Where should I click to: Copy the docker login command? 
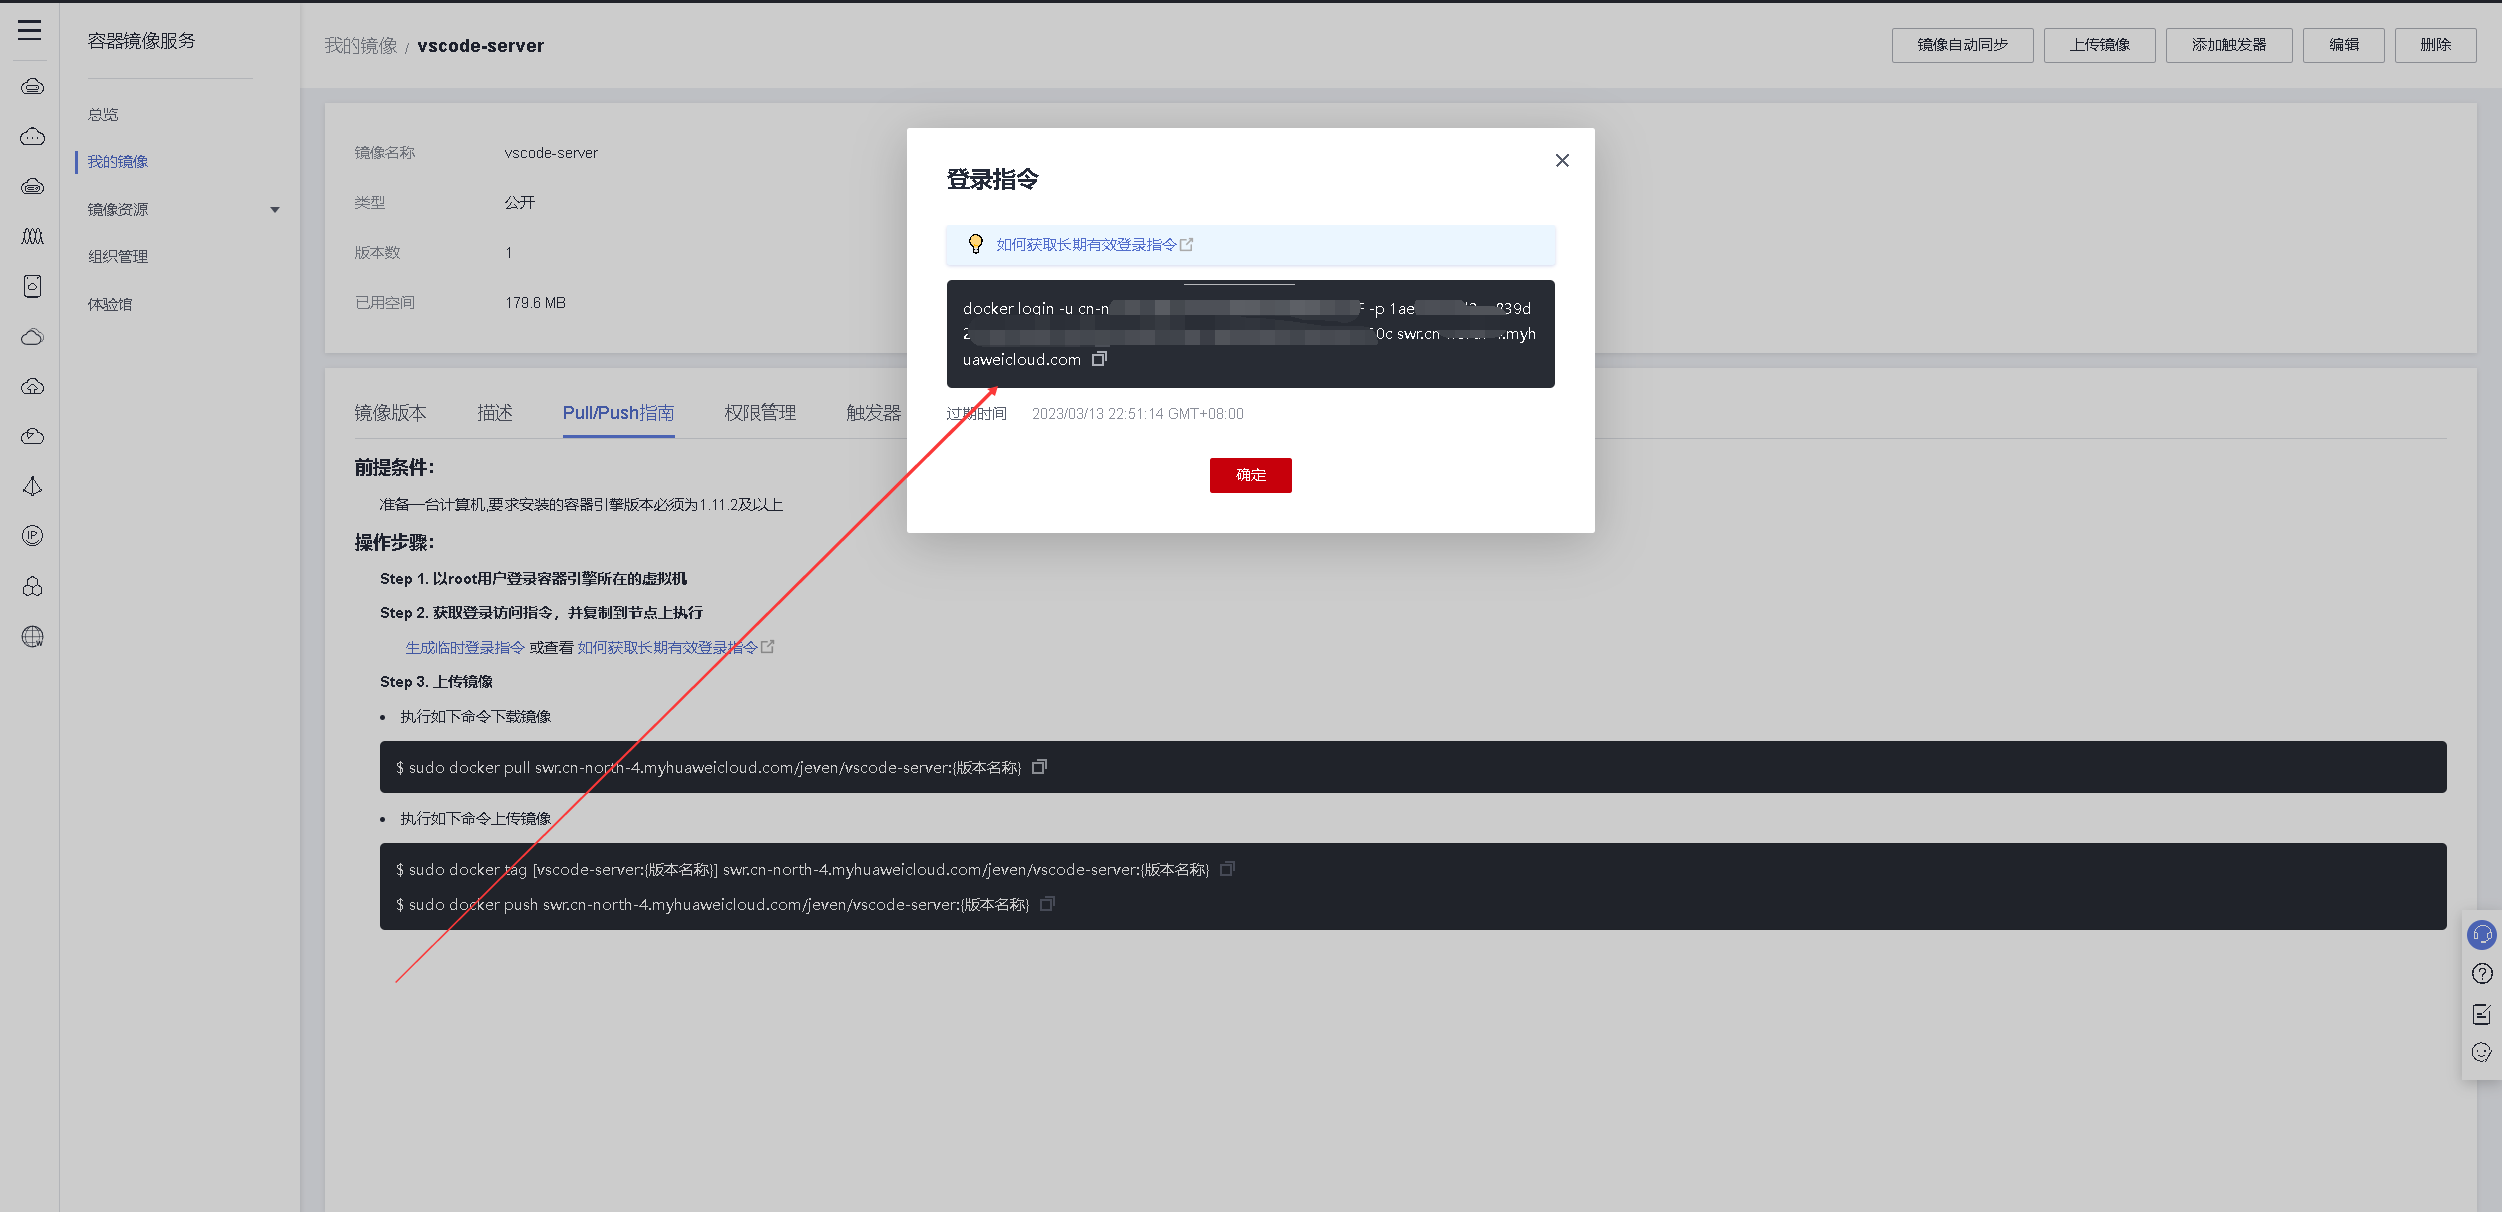coord(1099,358)
